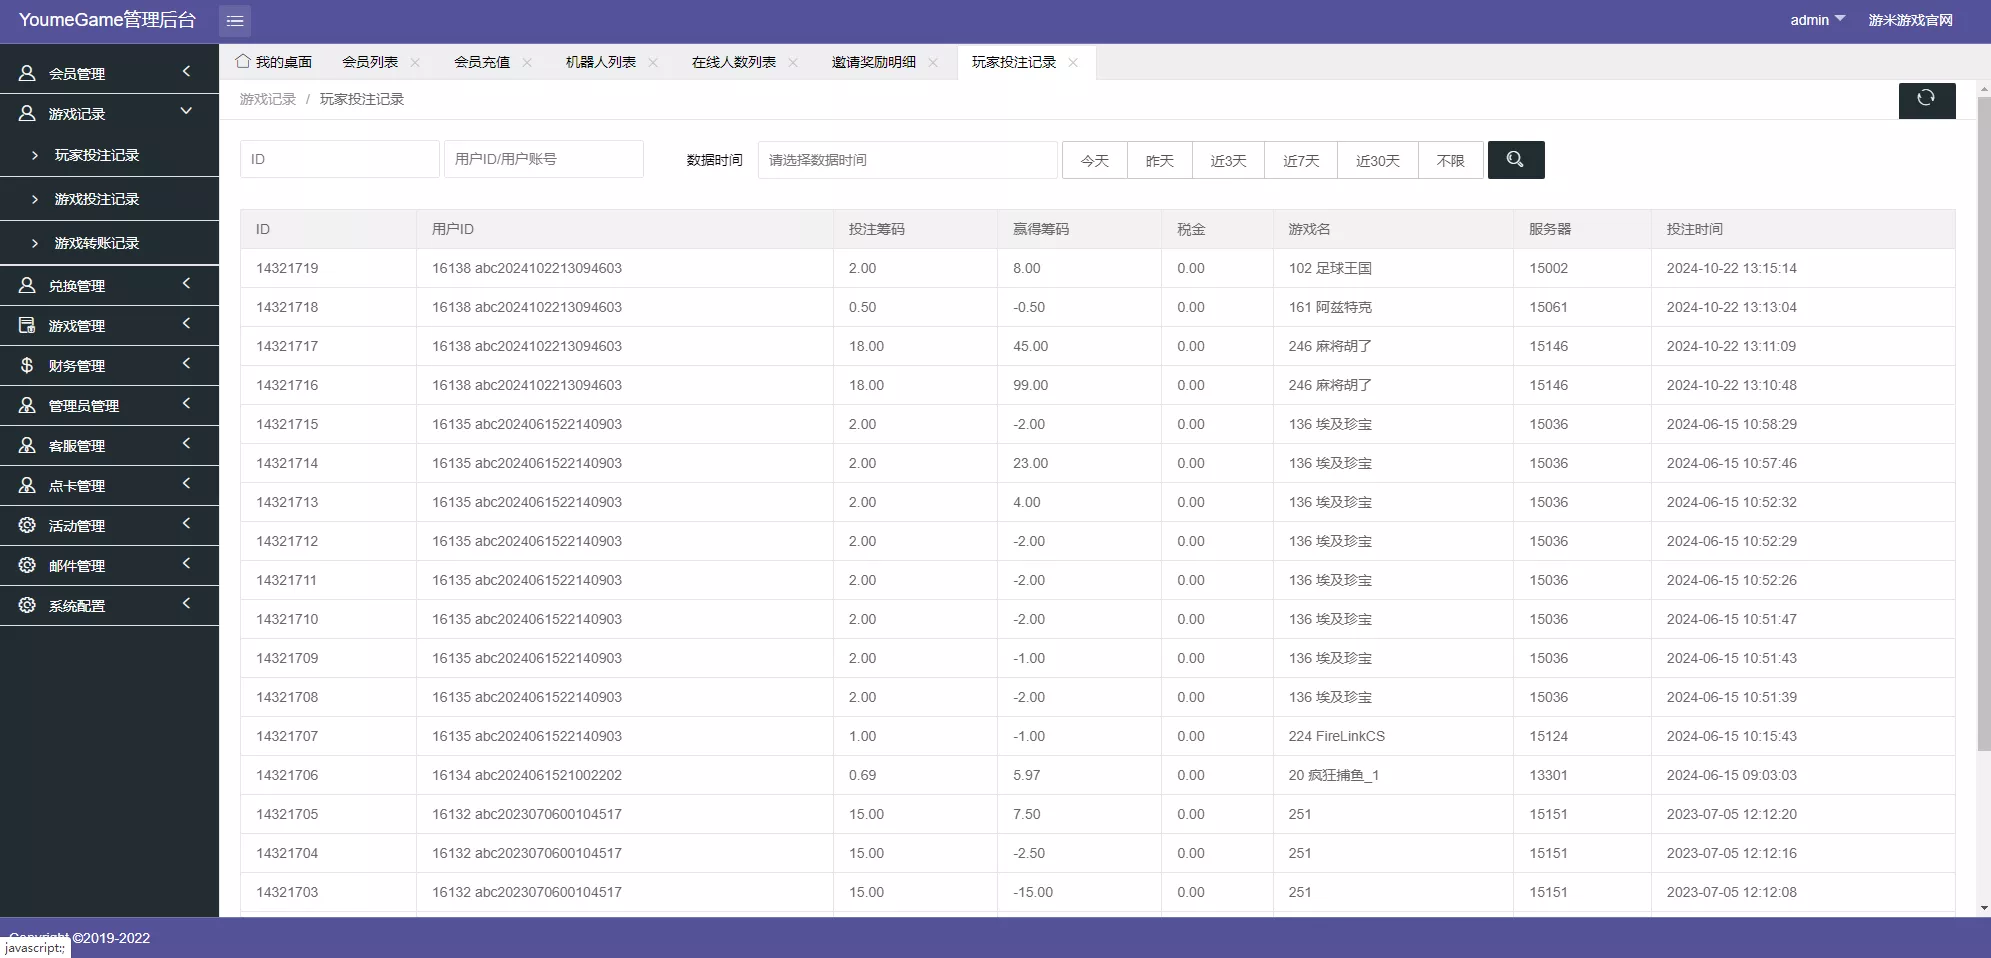1991x958 pixels.
Task: Open 活动管理 via its gear icon
Action: 26,525
